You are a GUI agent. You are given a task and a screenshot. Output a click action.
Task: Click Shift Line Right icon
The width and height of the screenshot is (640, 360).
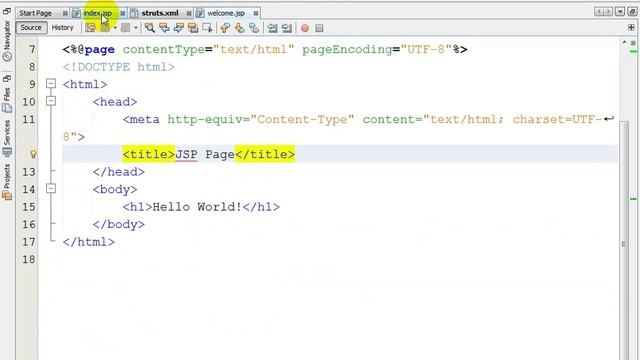pyautogui.click(x=287, y=28)
